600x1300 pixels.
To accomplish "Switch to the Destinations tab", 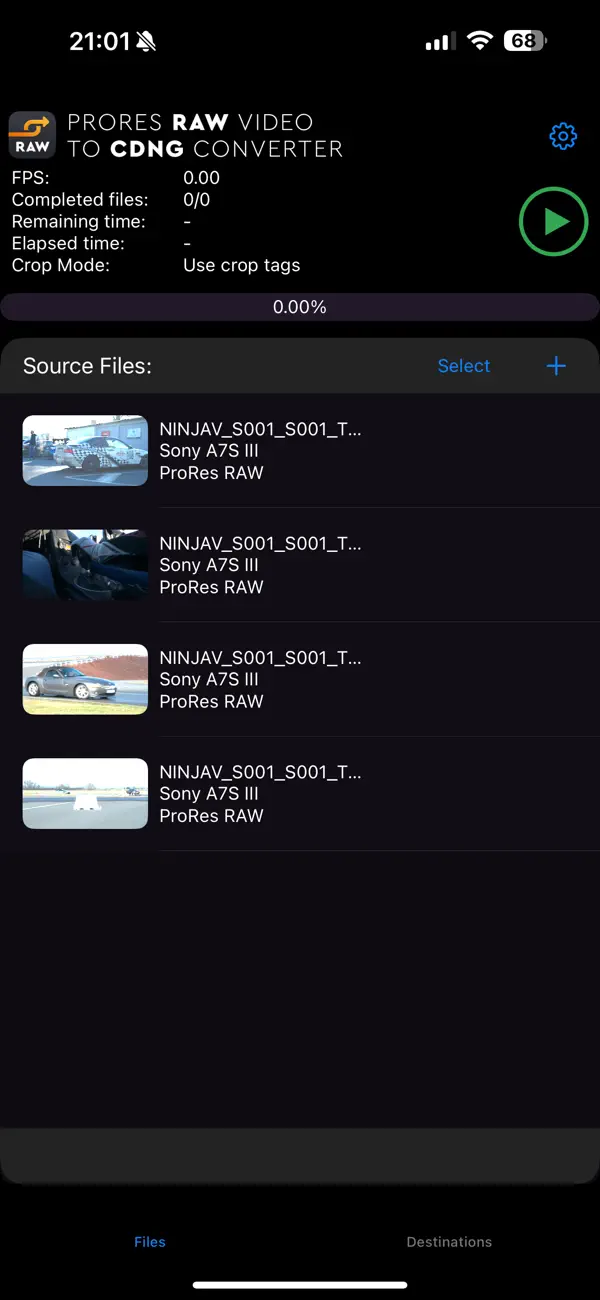I will coord(449,1242).
